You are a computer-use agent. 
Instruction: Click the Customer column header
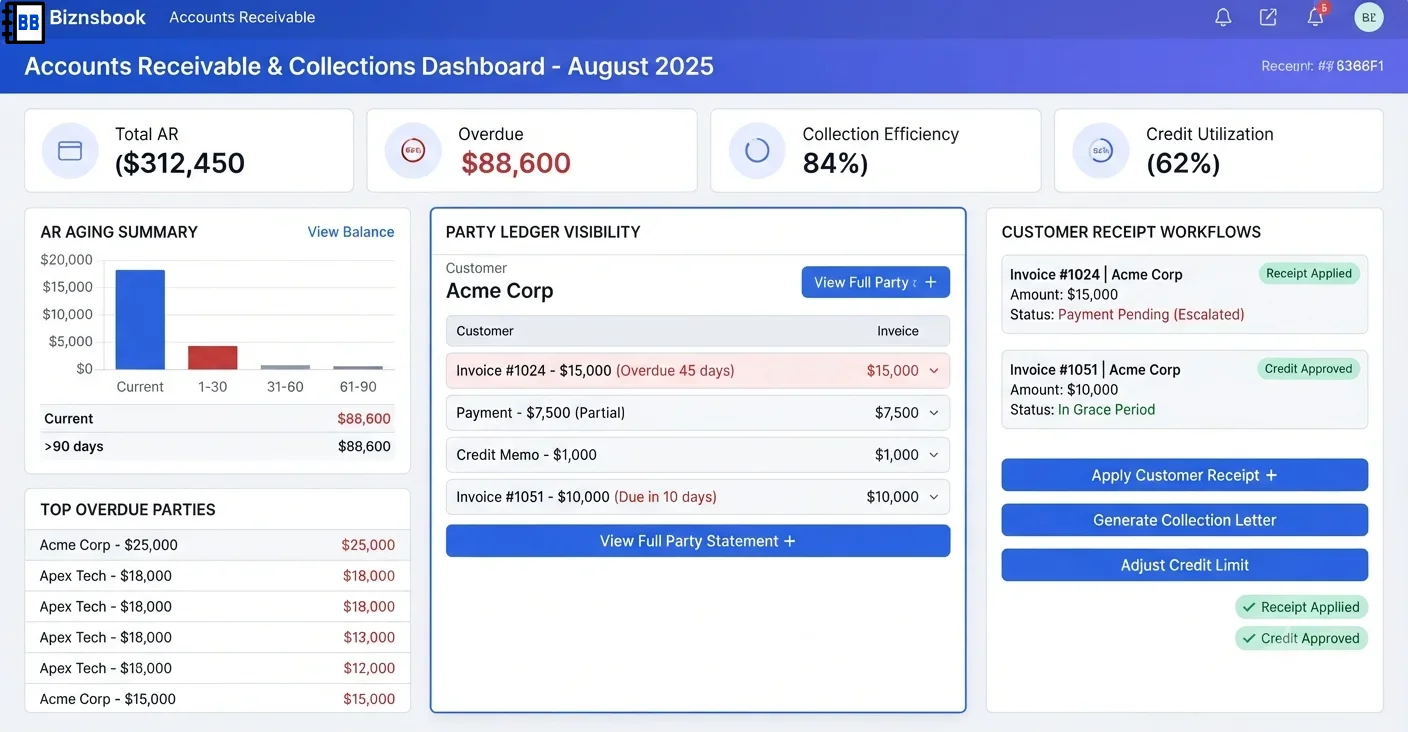point(485,331)
